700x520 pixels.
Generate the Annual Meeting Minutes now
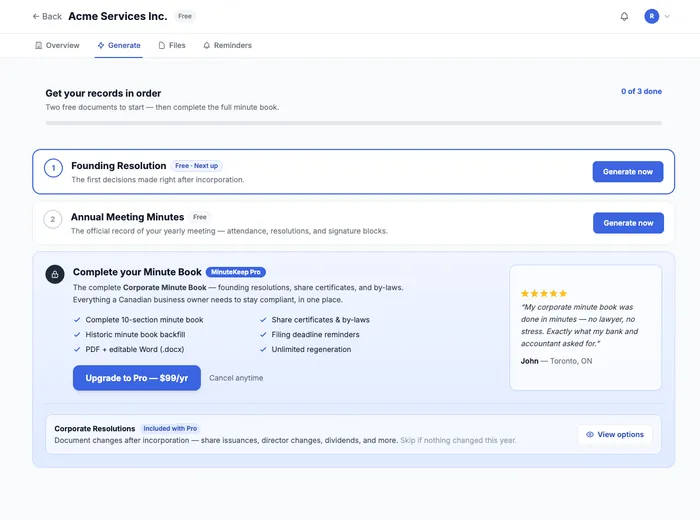[628, 223]
